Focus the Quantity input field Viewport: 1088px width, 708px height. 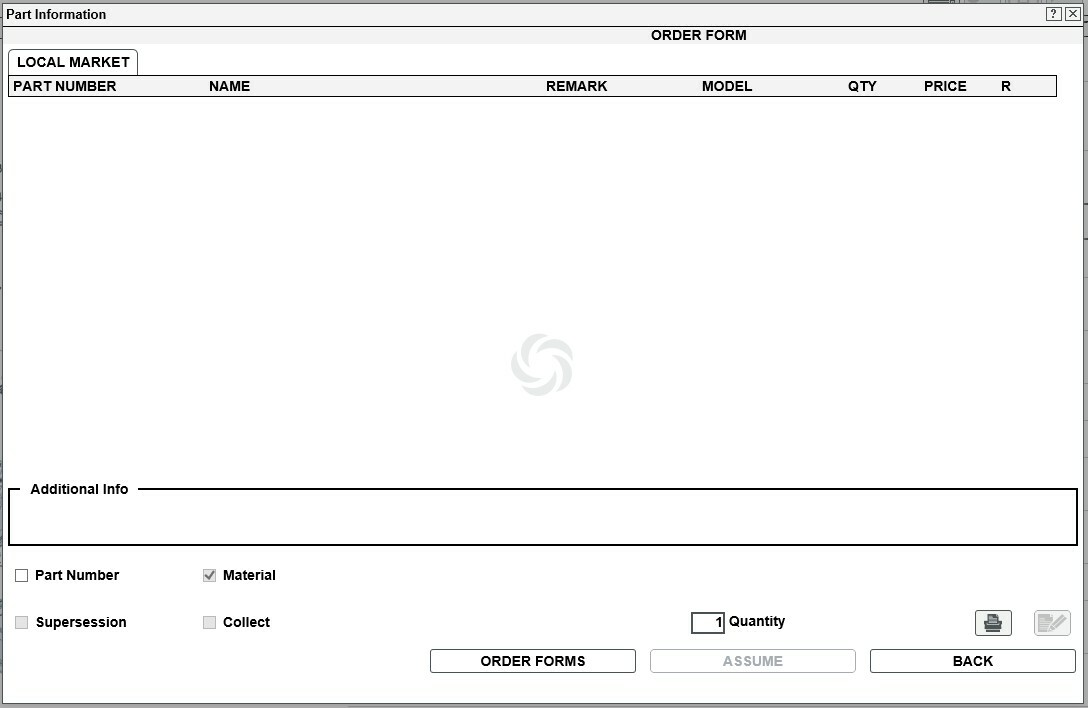pyautogui.click(x=708, y=623)
